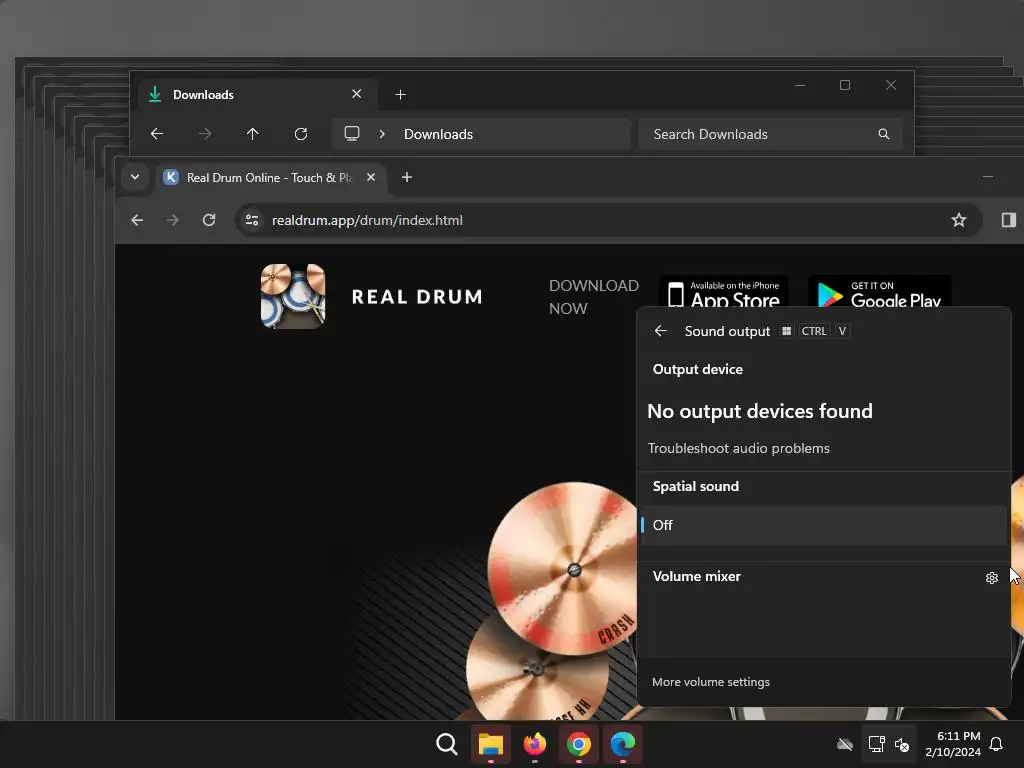Click the browser forward arrow
1024x768 pixels.
[x=173, y=220]
